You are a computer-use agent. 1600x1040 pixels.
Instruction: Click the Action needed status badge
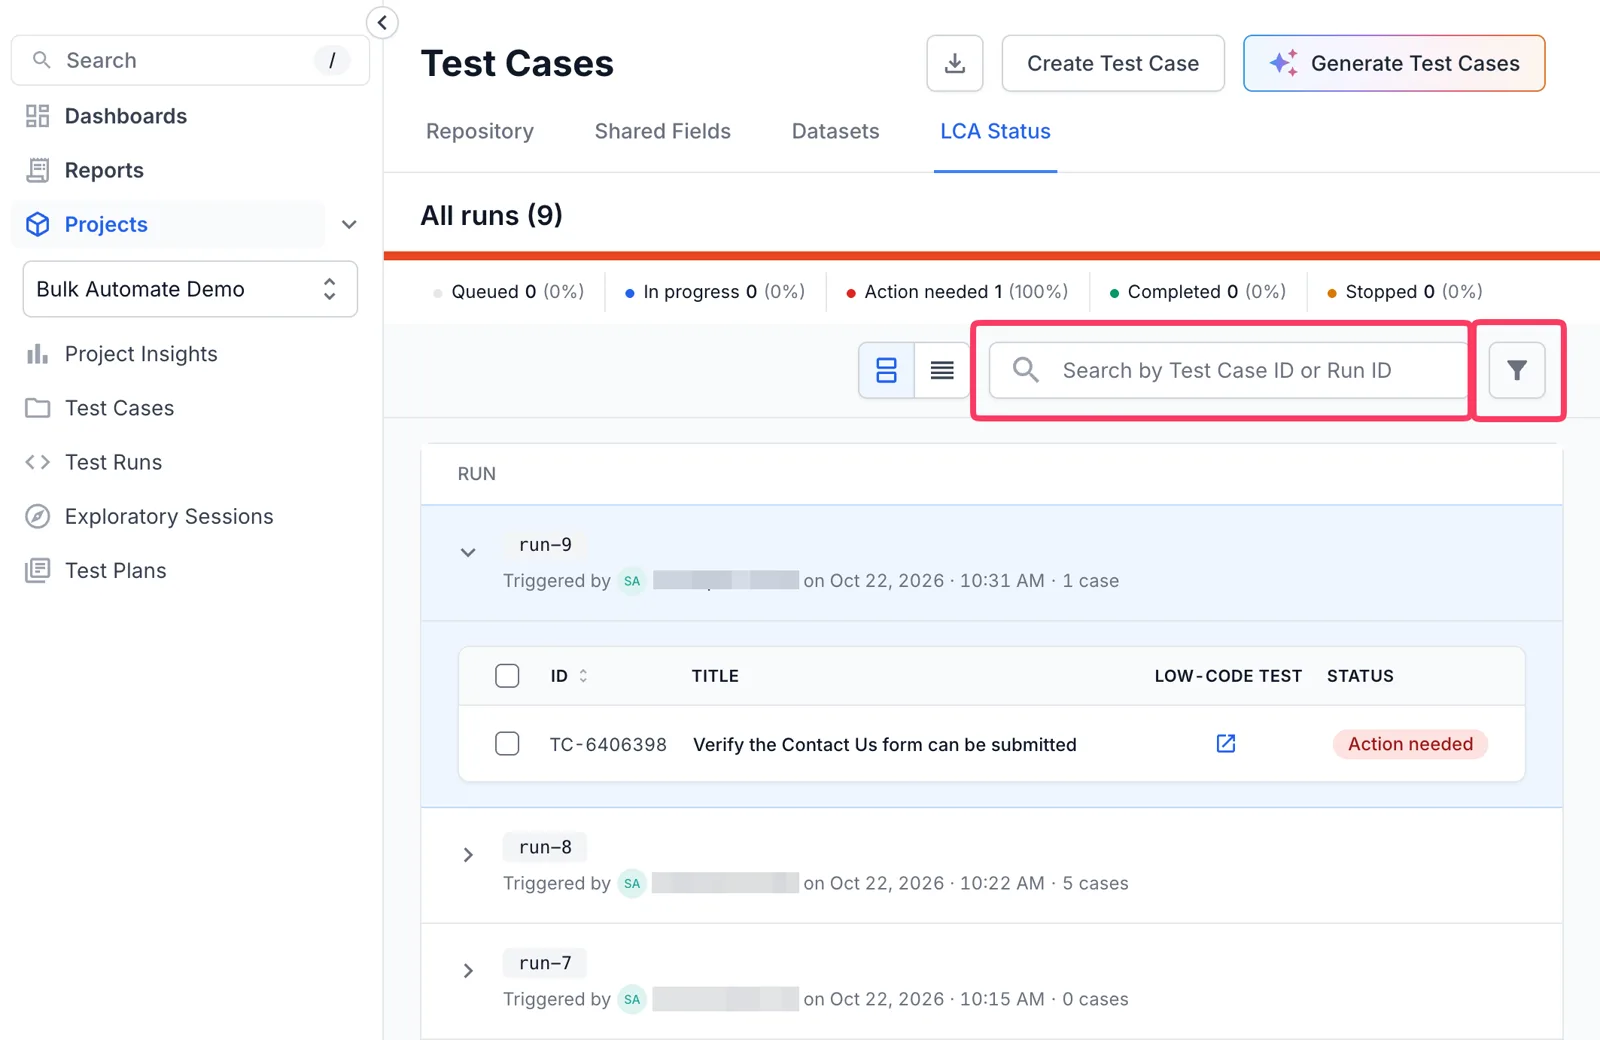(x=1410, y=744)
